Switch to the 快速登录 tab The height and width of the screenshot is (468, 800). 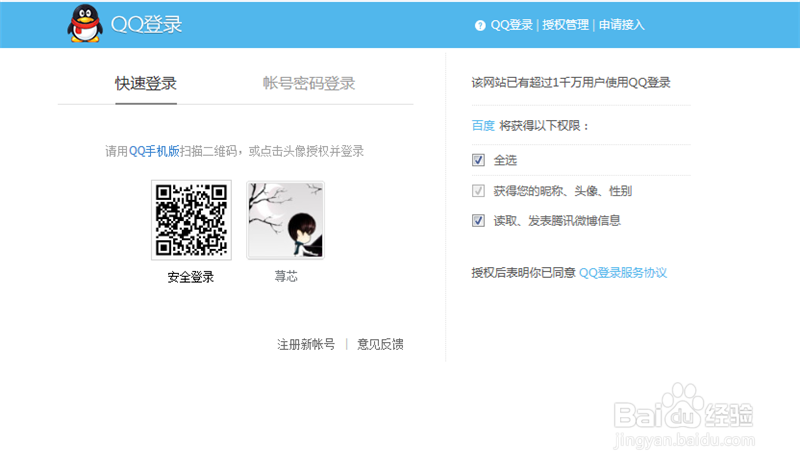146,83
